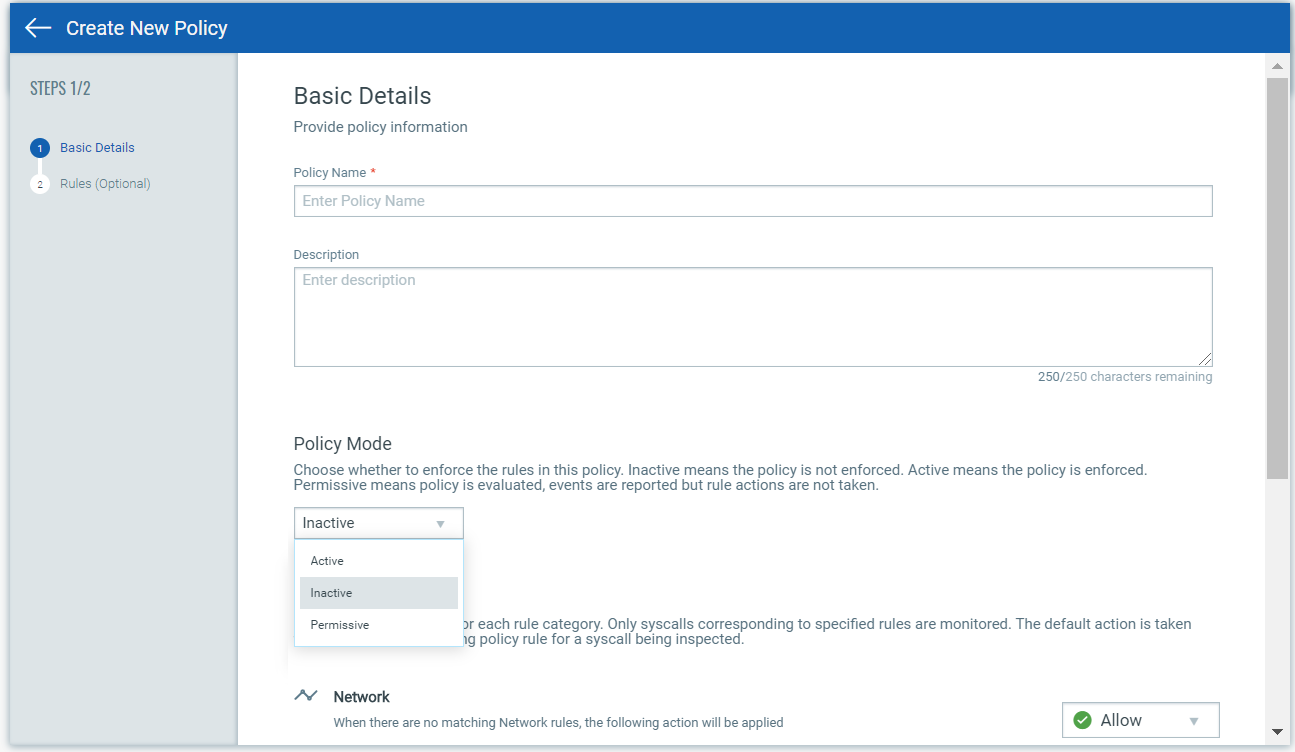The height and width of the screenshot is (752, 1295).
Task: Click the scrollbar up arrow
Action: coord(1277,66)
